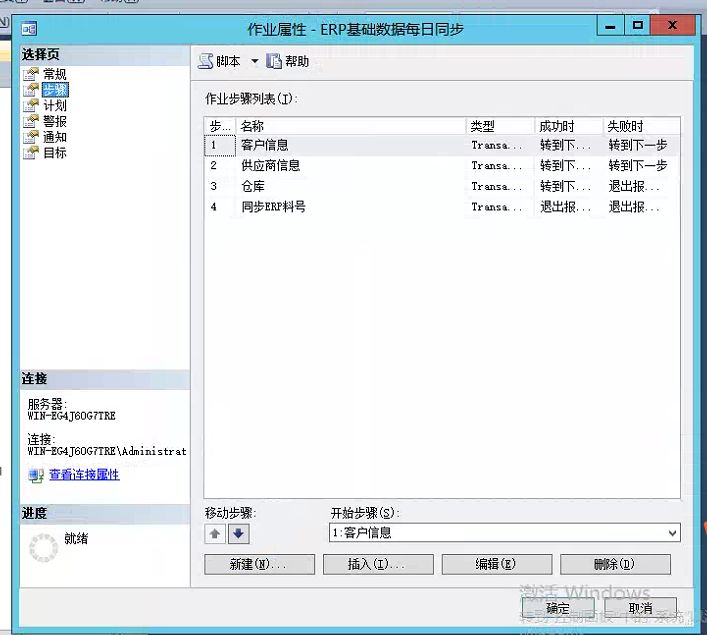Select the 常规 page

[54, 74]
